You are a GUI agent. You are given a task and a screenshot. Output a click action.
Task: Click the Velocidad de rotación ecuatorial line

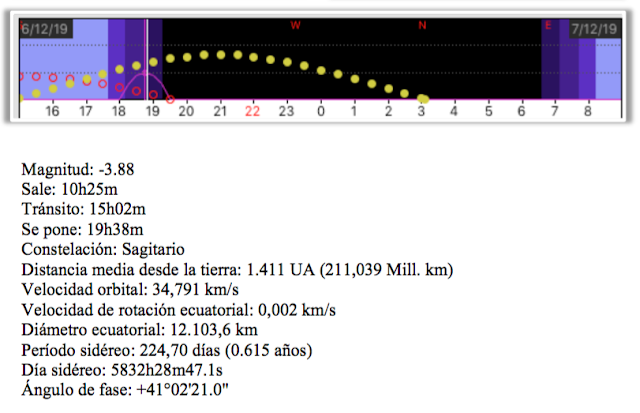(x=178, y=310)
